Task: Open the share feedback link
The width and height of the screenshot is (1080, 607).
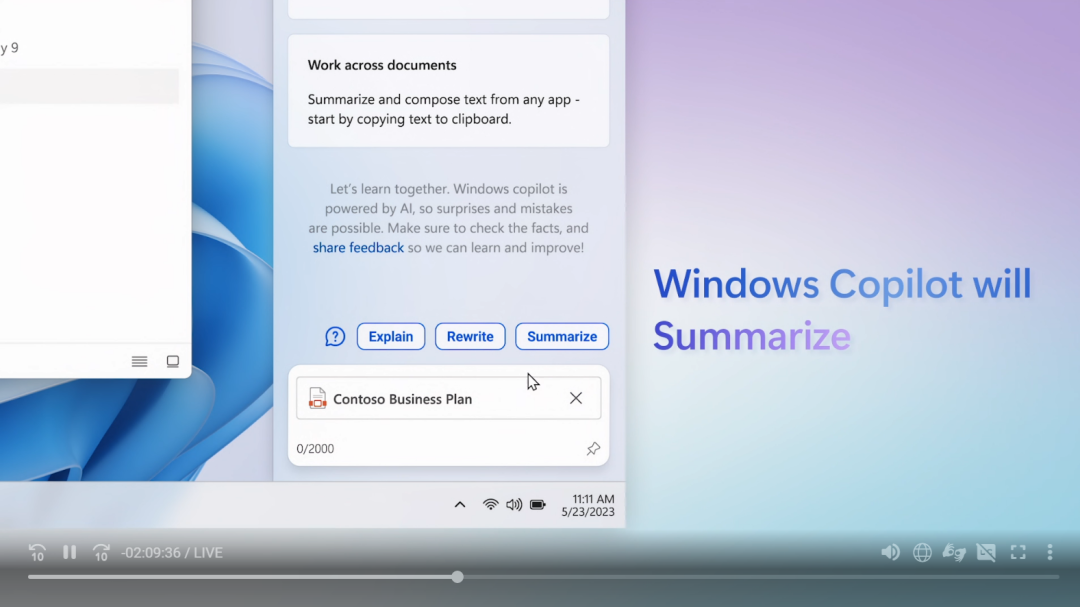Action: pos(358,247)
